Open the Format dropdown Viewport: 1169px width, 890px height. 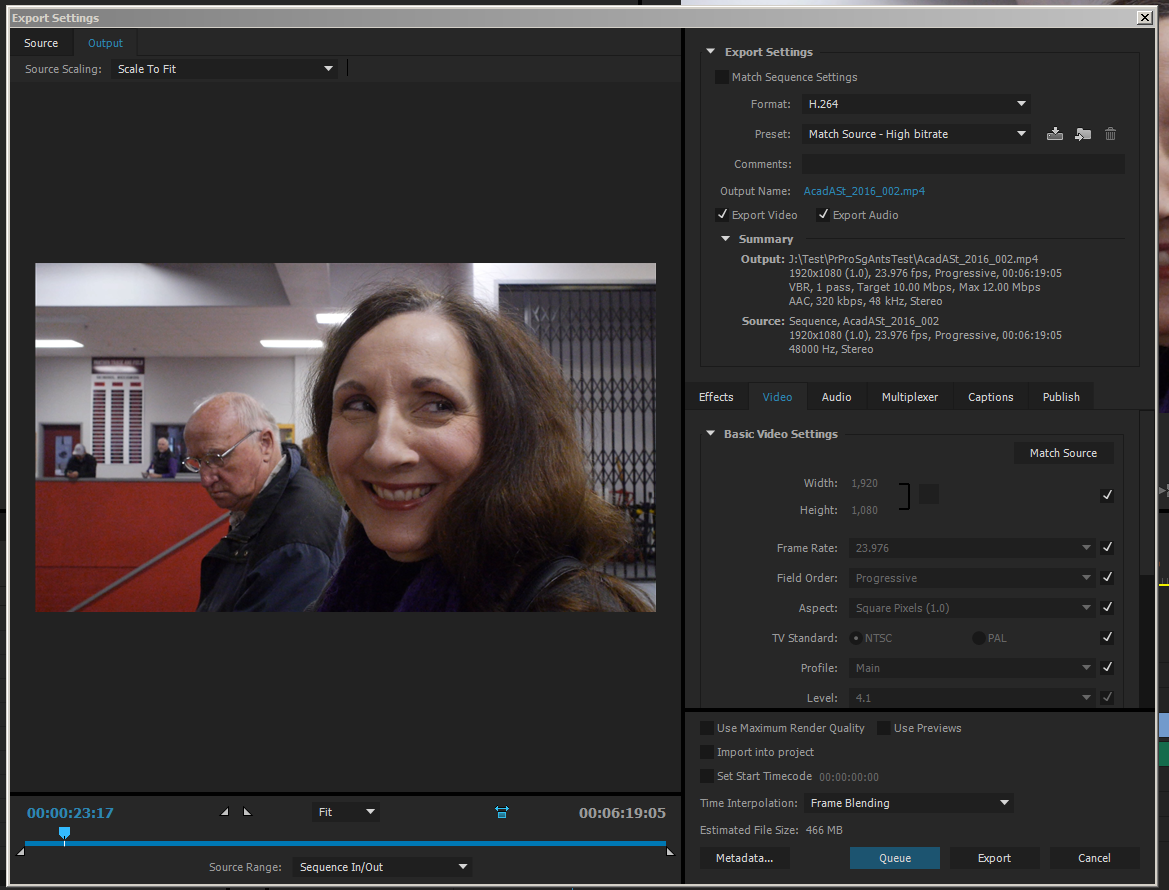click(915, 103)
